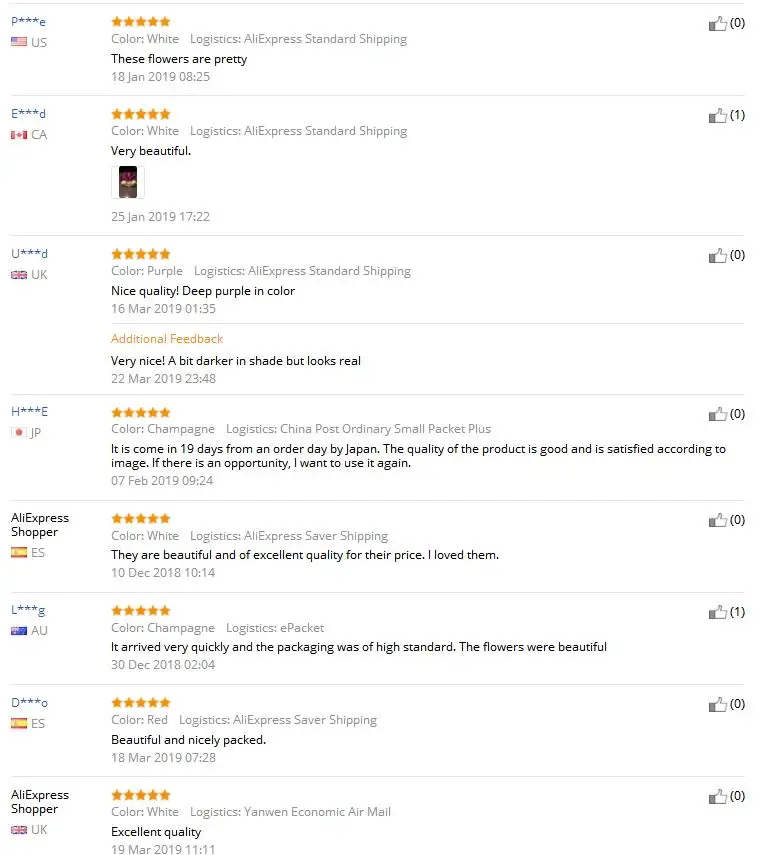Open reviewer E***d's profile link

click(28, 113)
